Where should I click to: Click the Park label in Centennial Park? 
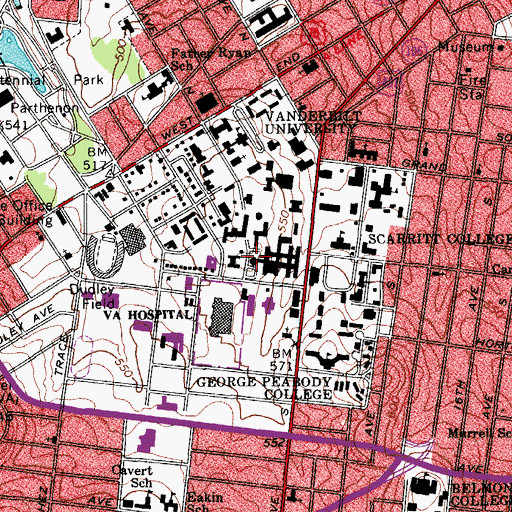point(88,79)
